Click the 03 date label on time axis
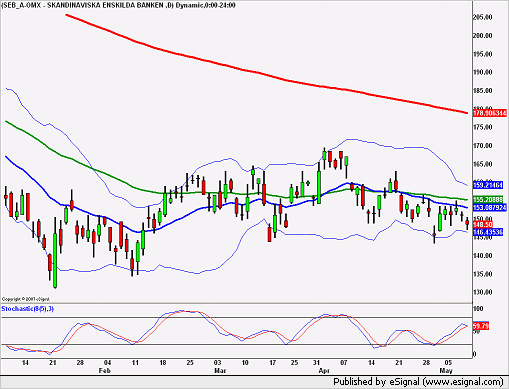This screenshot has height=389, width=509. pos(217,363)
